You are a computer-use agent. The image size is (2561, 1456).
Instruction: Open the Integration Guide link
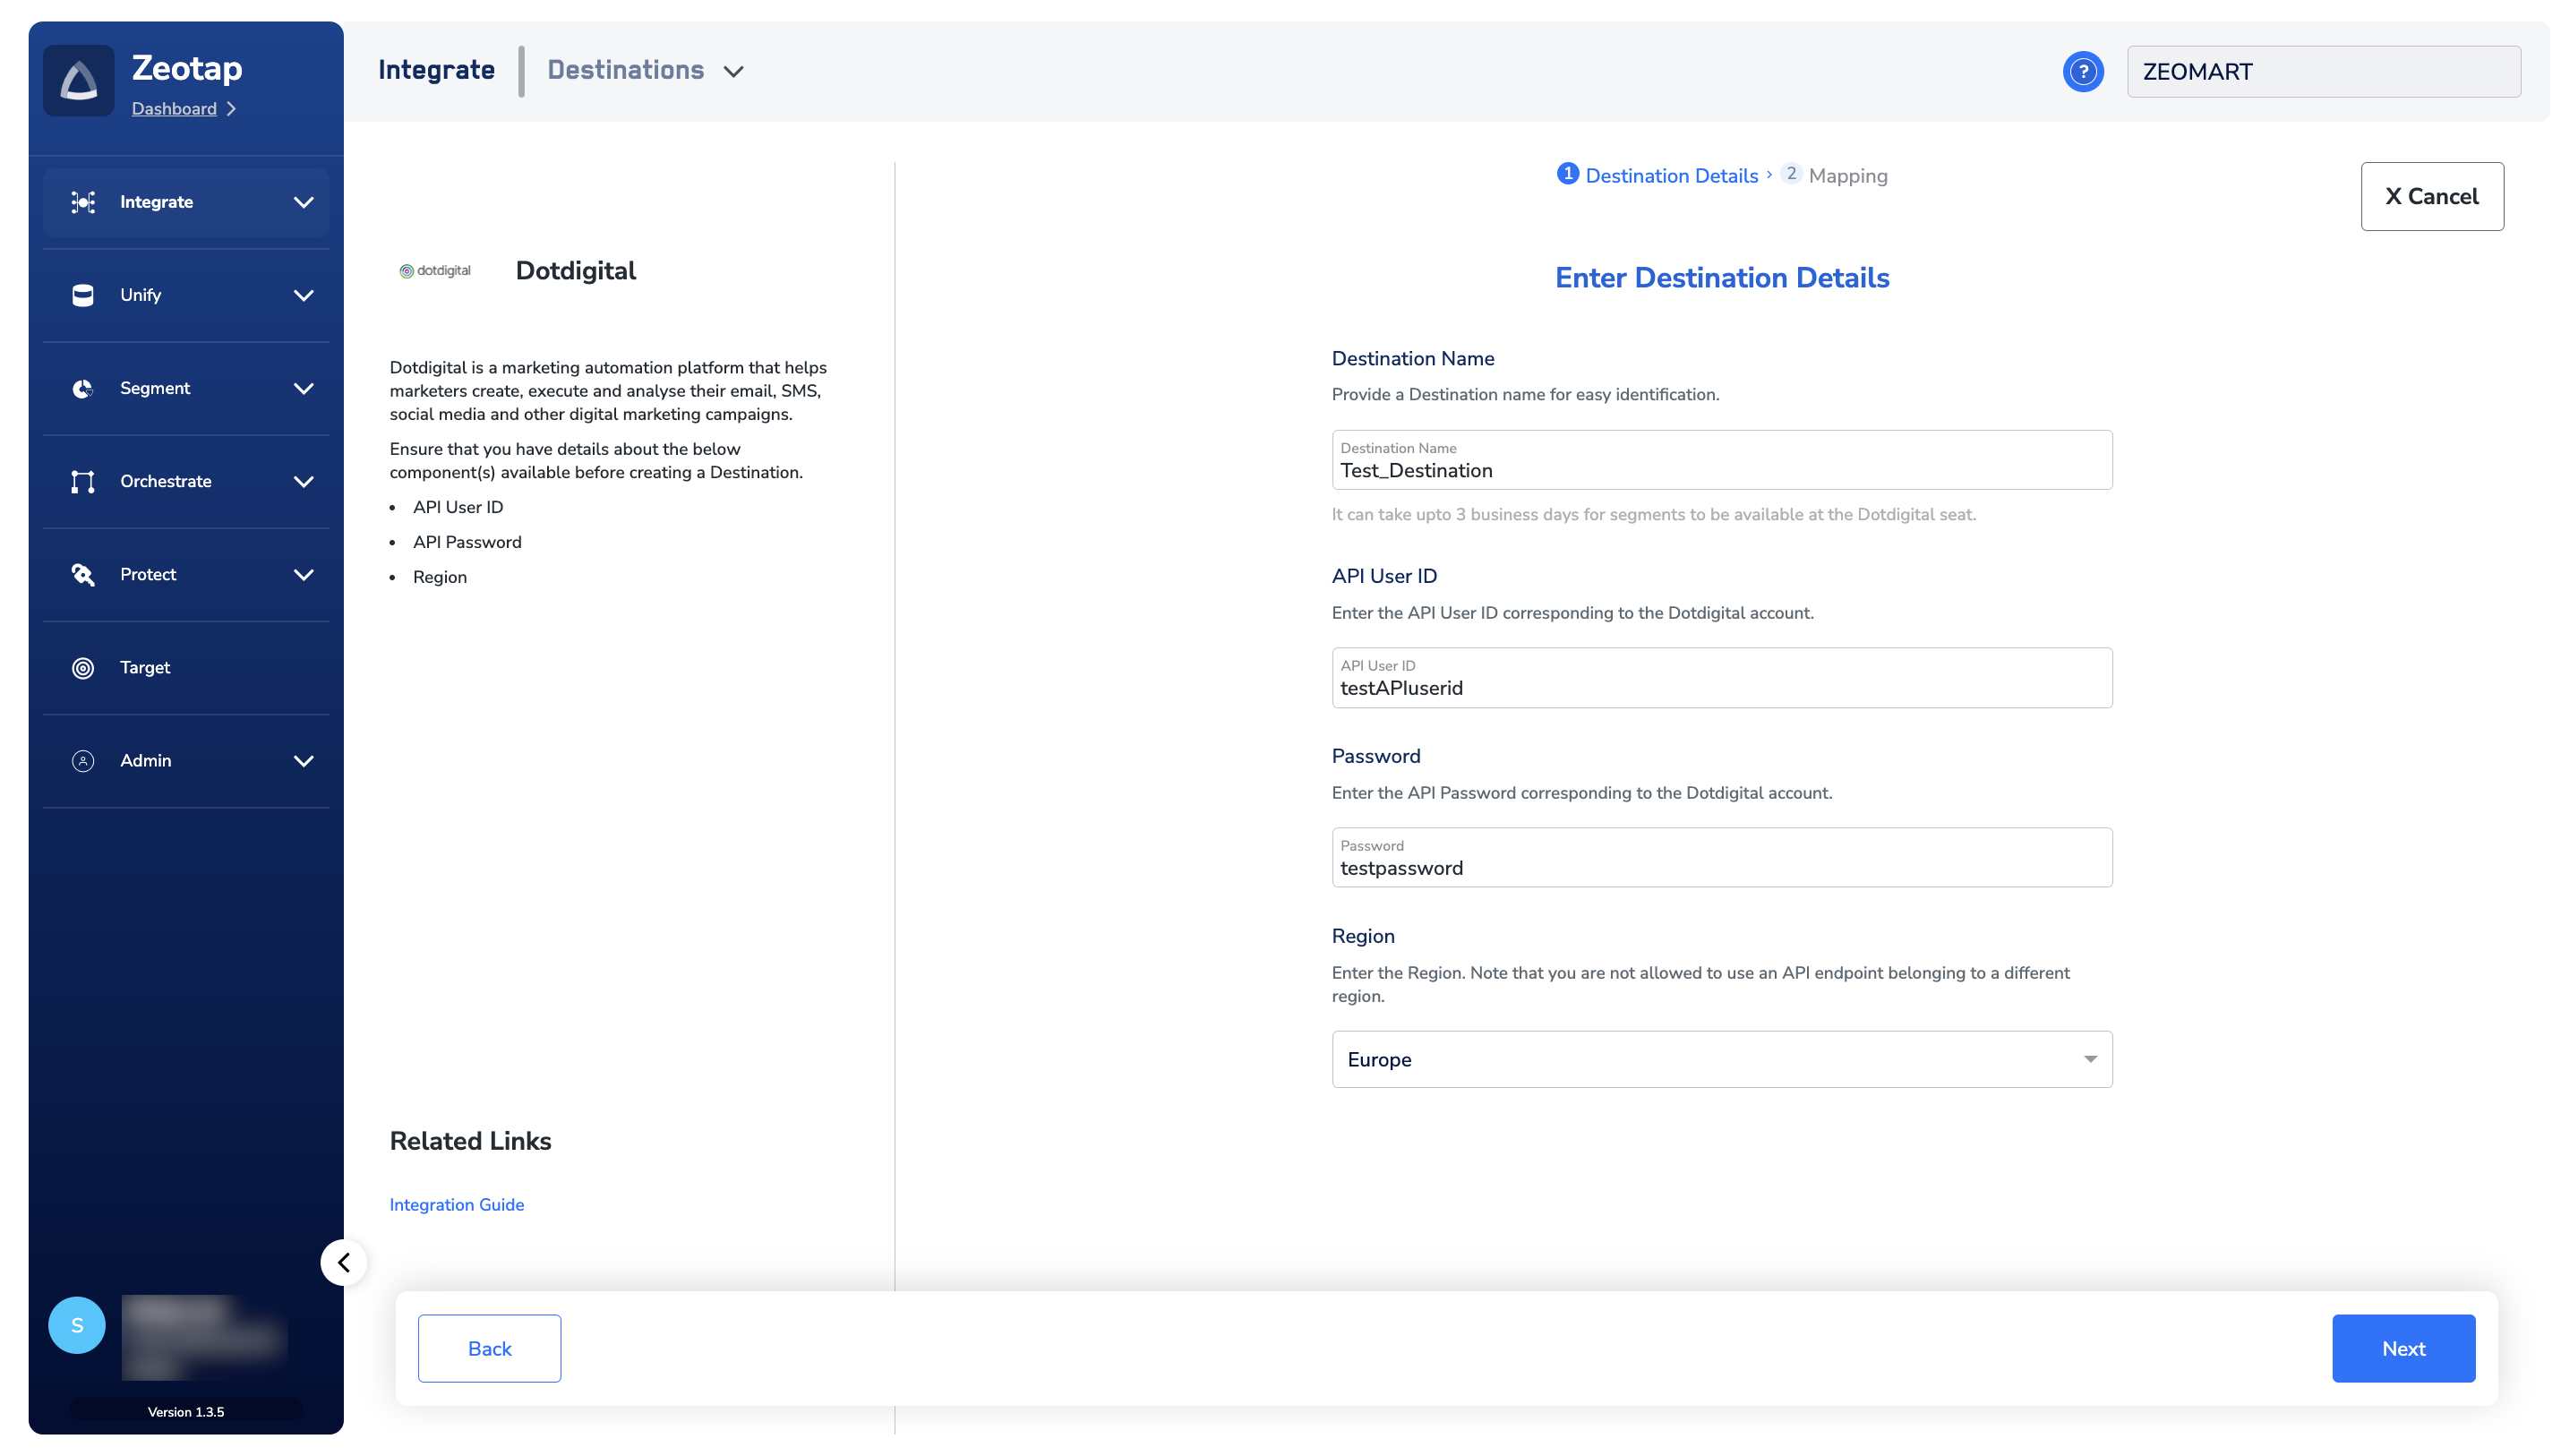pos(456,1205)
